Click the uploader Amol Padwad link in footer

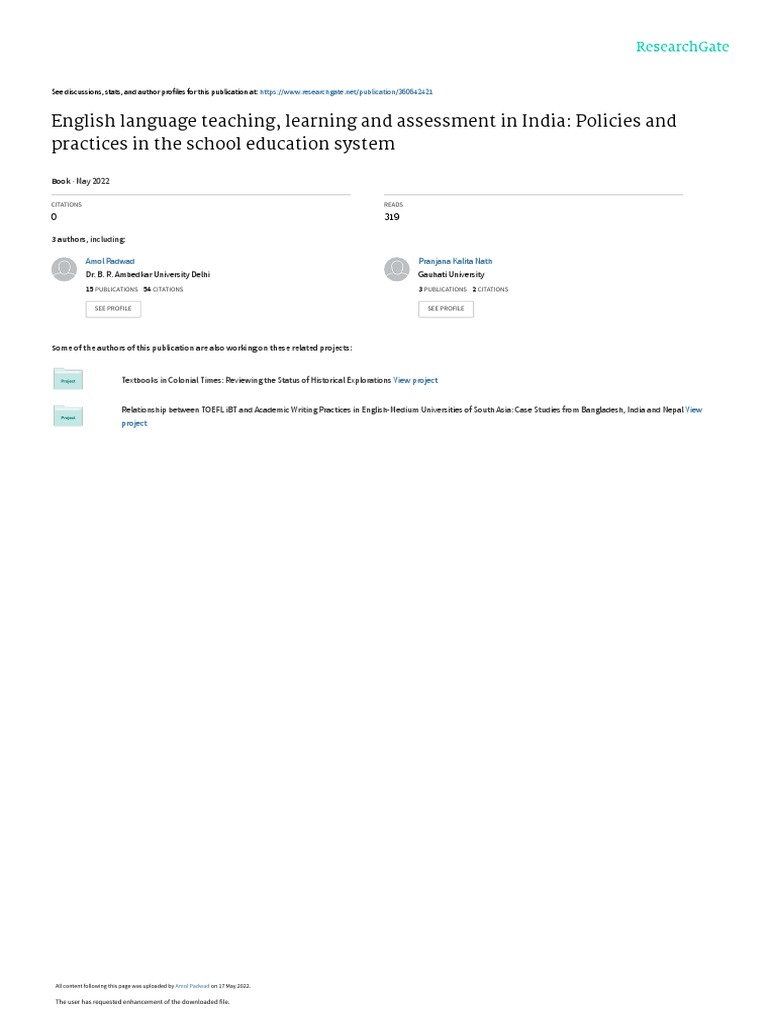191,985
